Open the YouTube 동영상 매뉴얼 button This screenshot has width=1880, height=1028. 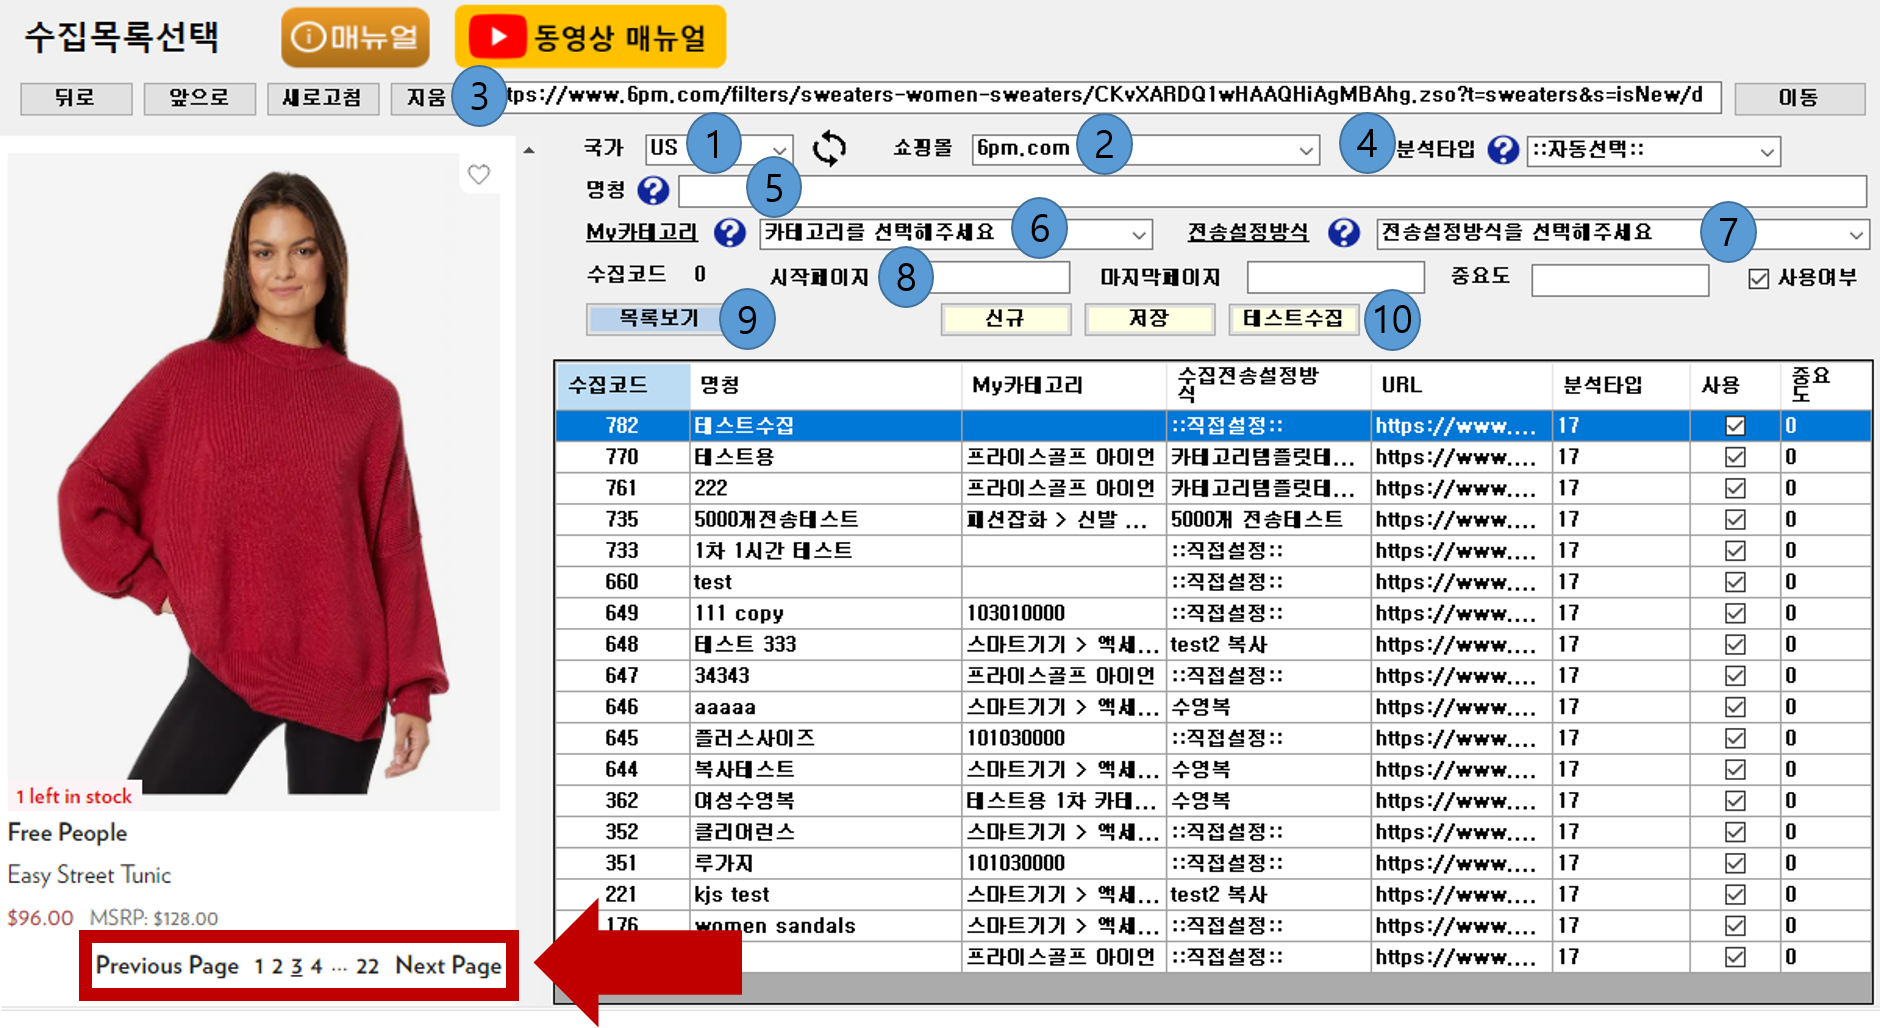click(590, 38)
